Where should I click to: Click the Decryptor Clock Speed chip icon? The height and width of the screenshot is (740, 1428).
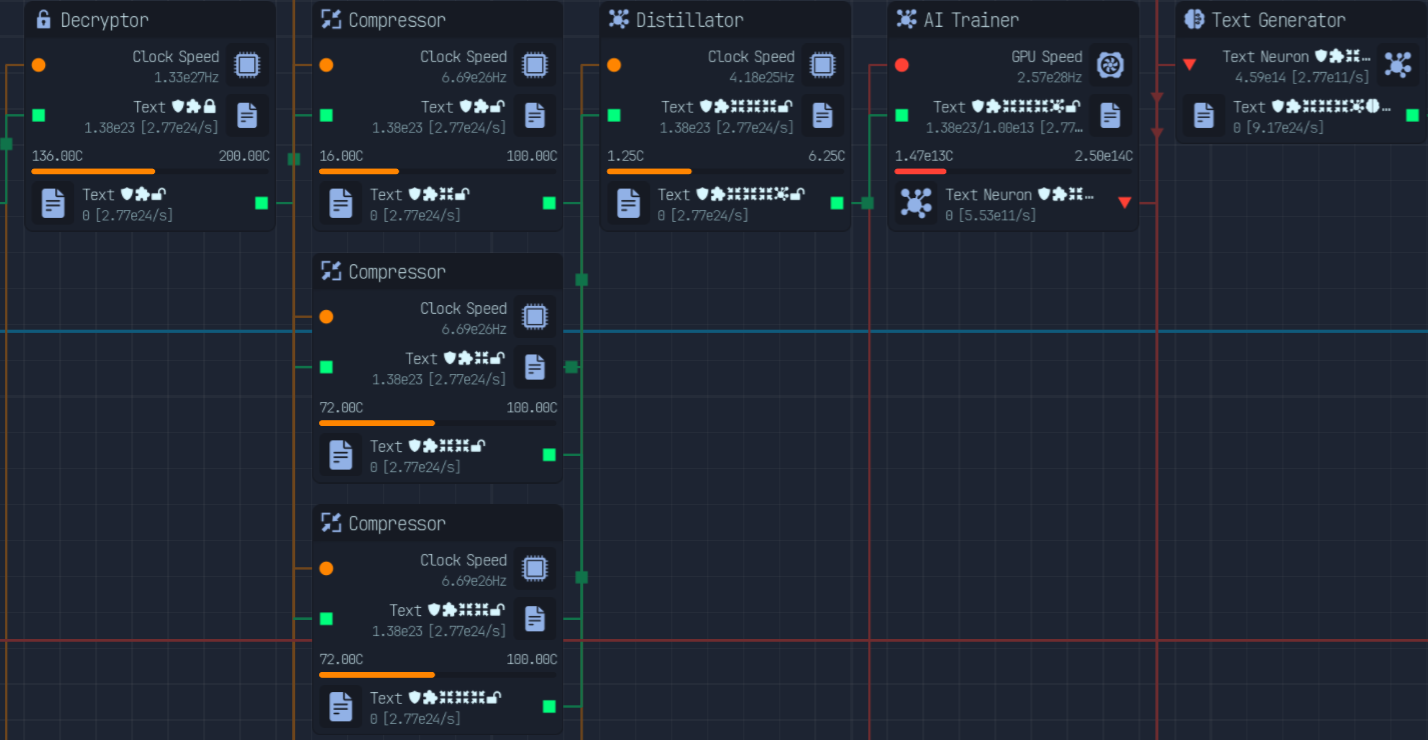[246, 65]
